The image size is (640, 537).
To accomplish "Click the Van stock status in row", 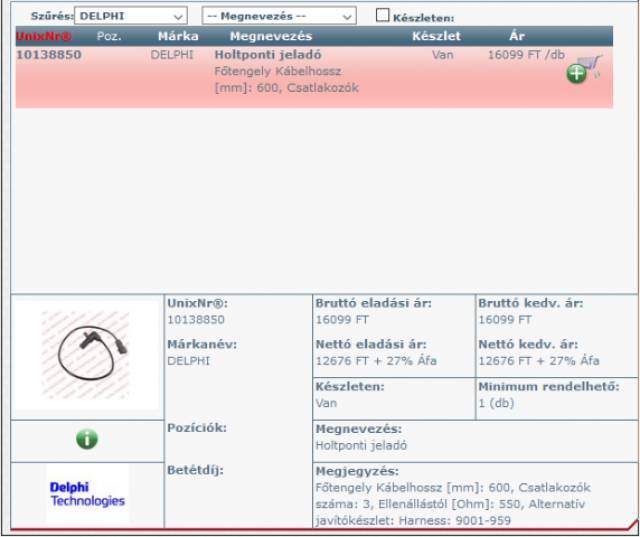I will (x=443, y=55).
